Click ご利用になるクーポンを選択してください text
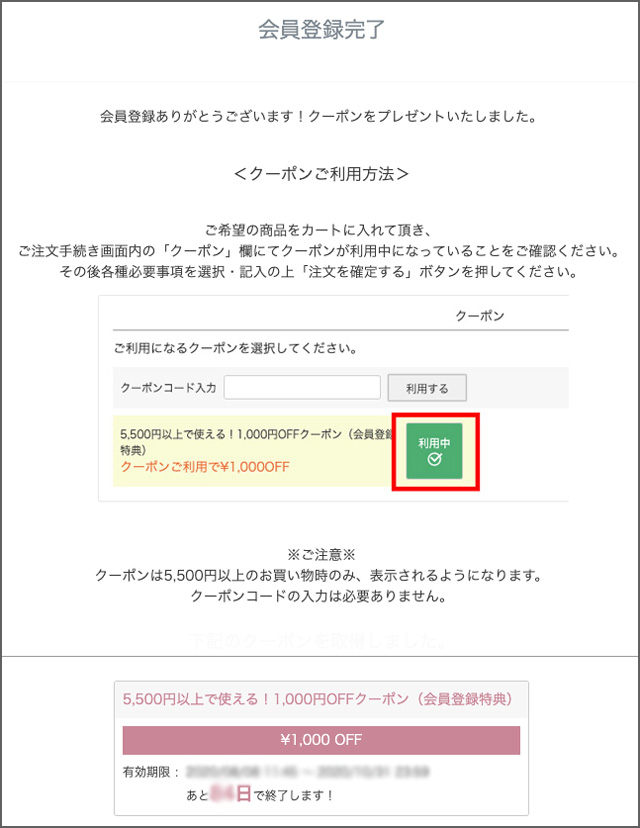 [x=236, y=348]
